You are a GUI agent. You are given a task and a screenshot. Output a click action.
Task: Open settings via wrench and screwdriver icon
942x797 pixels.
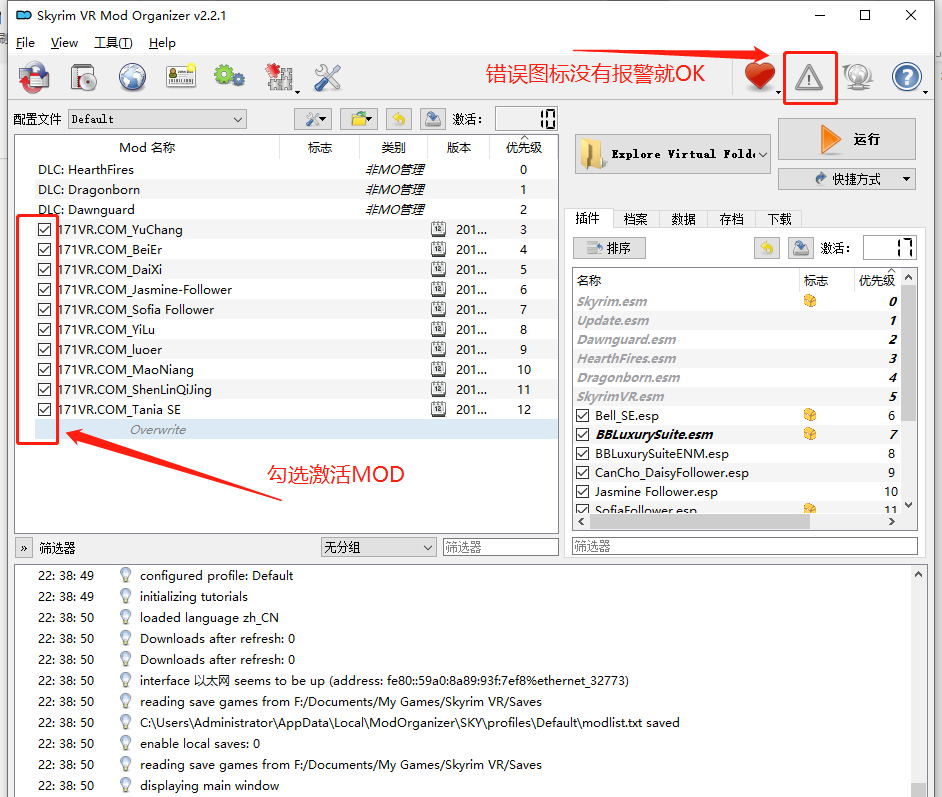click(x=328, y=77)
